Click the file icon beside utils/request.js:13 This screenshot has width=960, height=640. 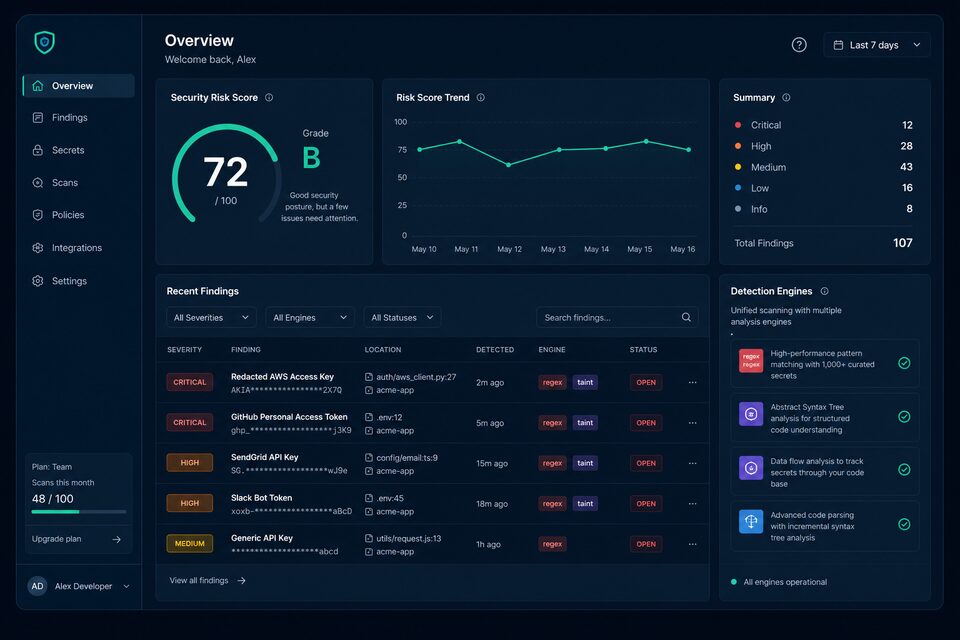[x=369, y=538]
